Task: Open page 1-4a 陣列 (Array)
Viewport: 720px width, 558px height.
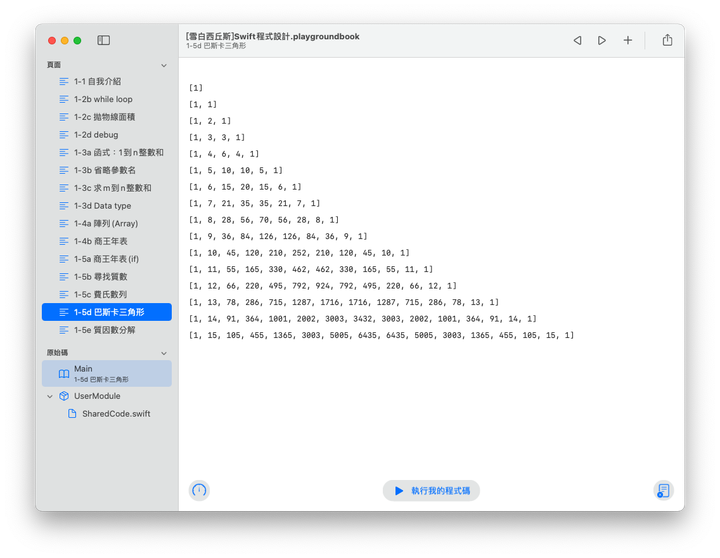Action: click(107, 224)
